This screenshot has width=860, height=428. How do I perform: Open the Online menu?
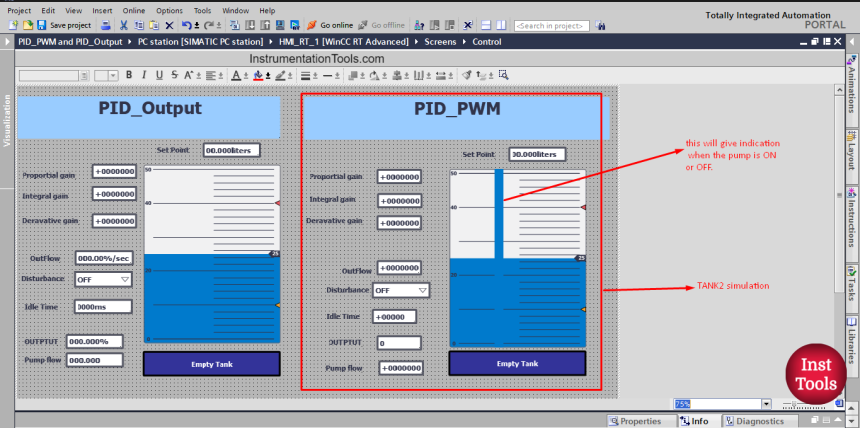pyautogui.click(x=134, y=10)
